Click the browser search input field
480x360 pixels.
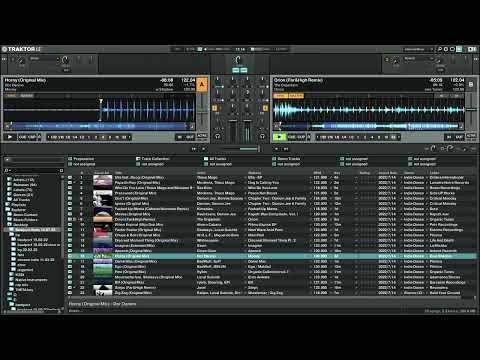(x=34, y=170)
